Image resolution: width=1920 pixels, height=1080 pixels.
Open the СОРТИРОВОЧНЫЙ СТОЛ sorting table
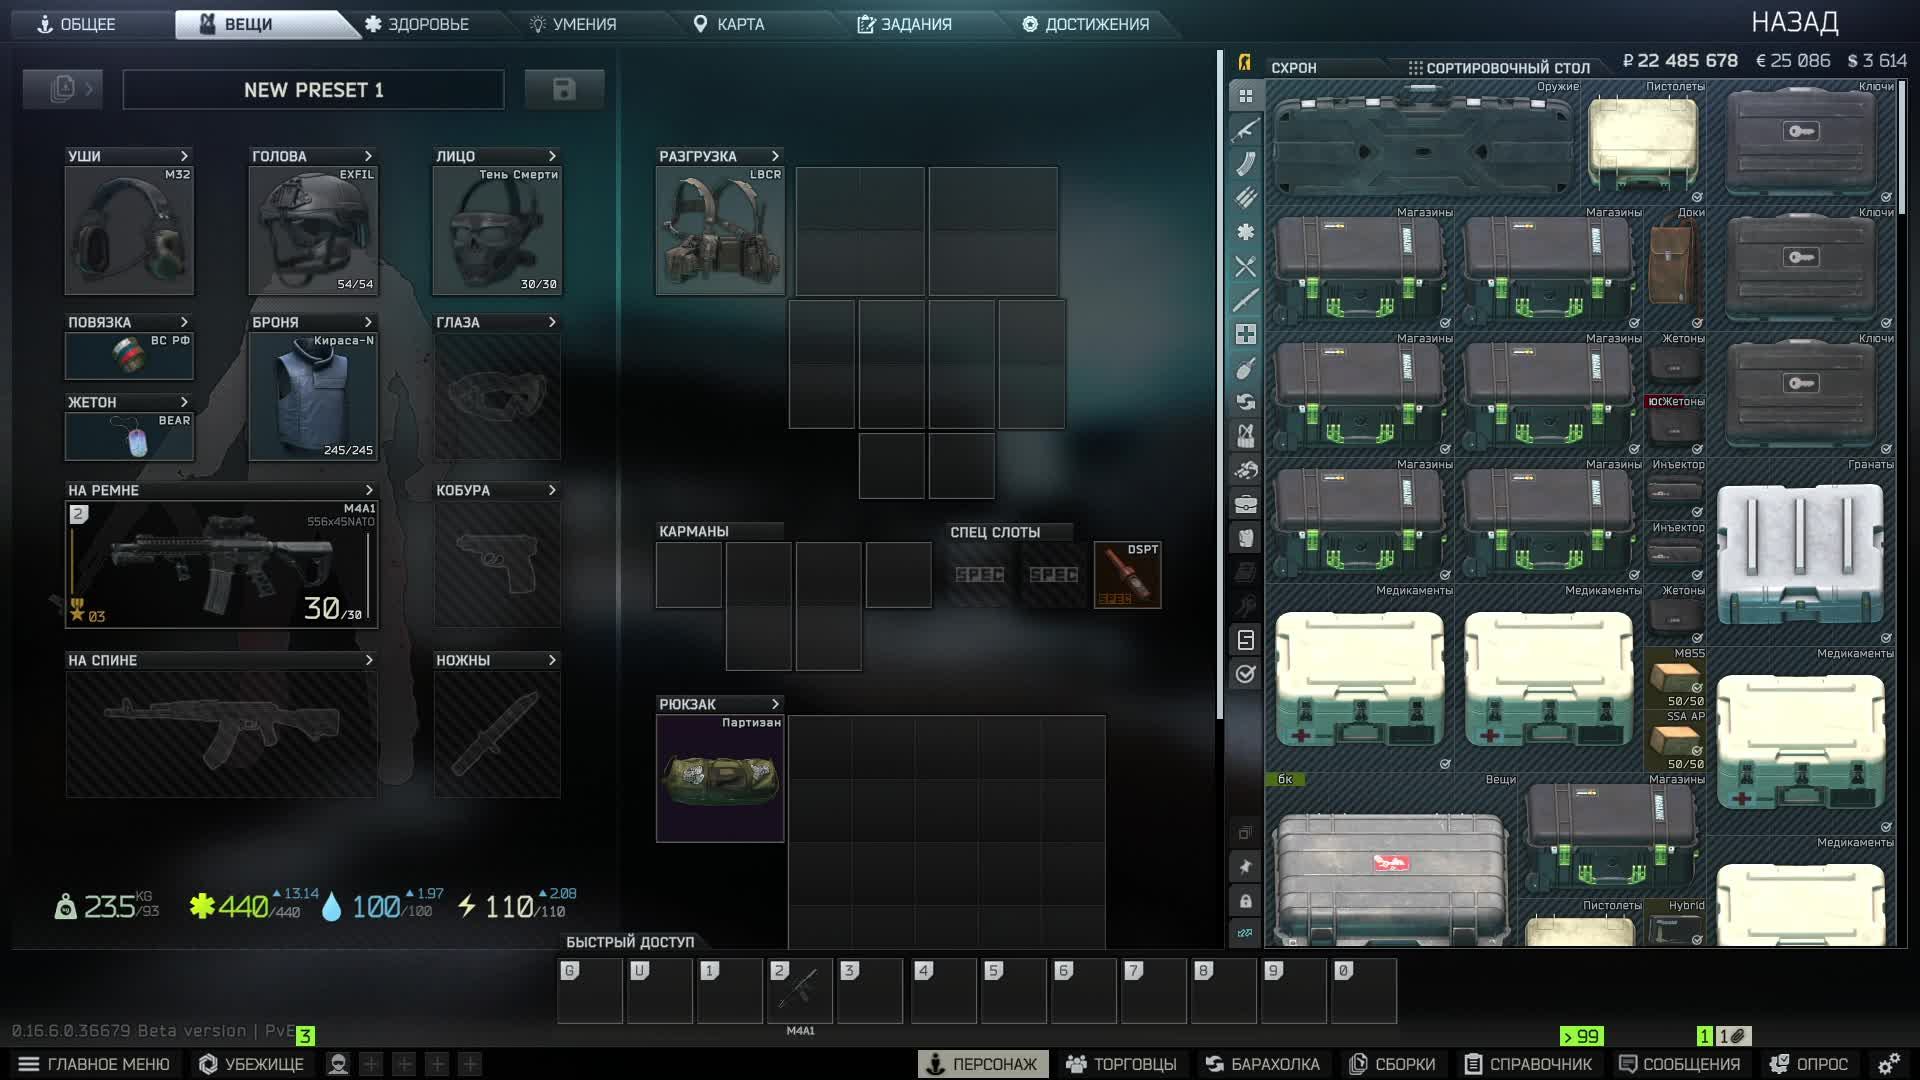(1499, 68)
